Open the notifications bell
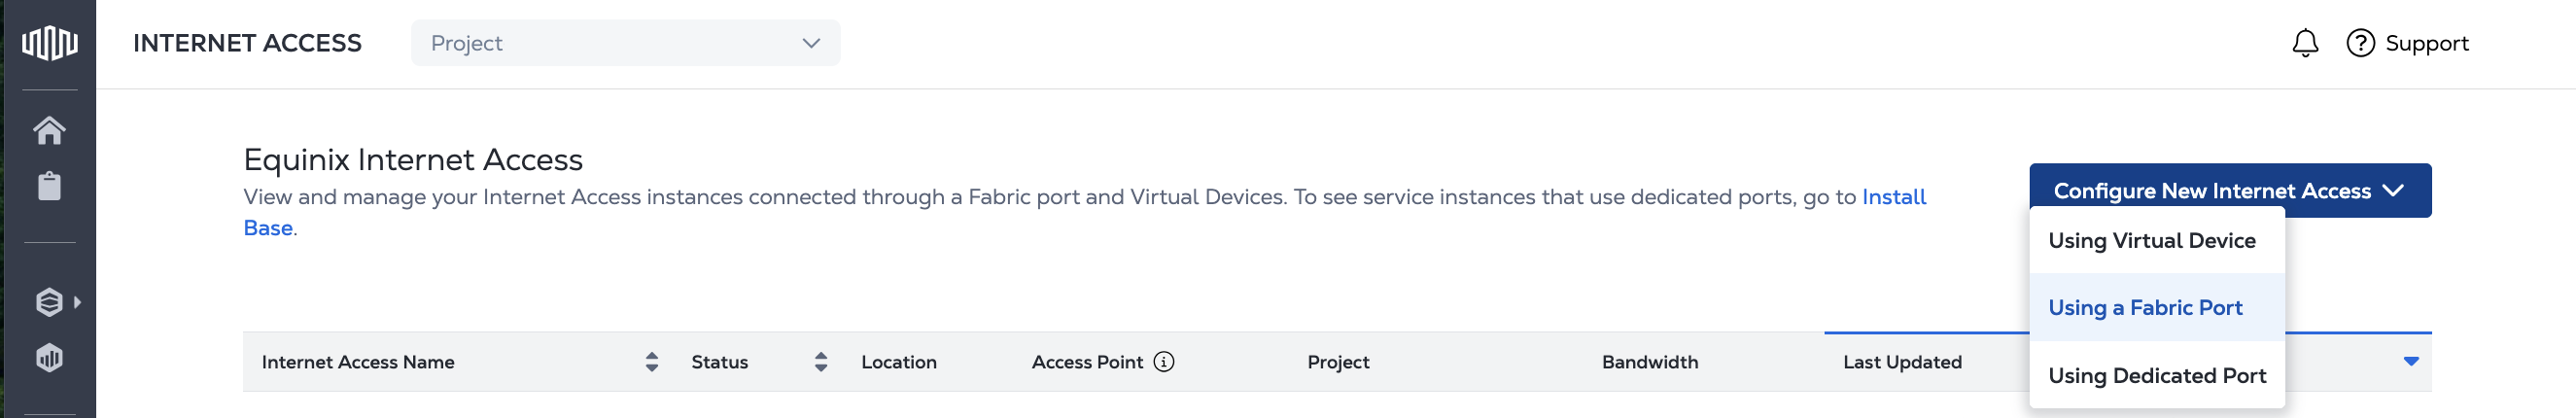2576x418 pixels. click(x=2305, y=43)
